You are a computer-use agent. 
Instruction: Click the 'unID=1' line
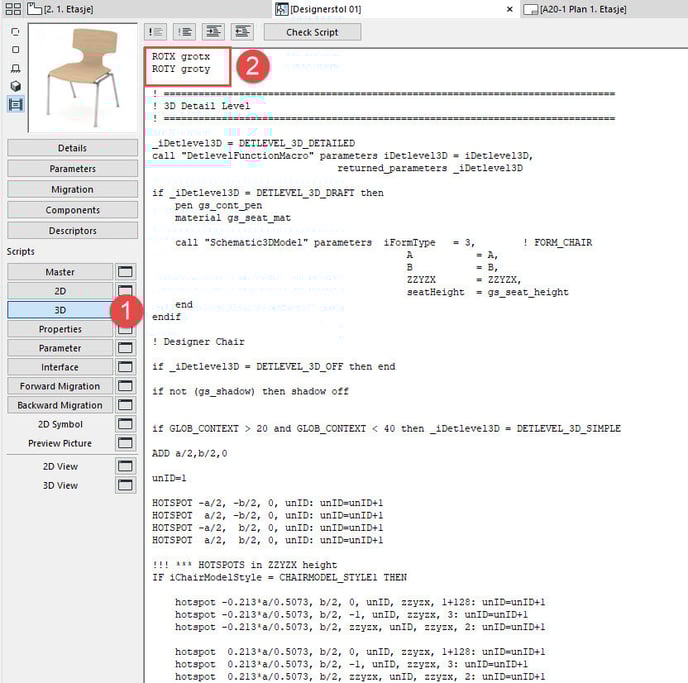169,478
